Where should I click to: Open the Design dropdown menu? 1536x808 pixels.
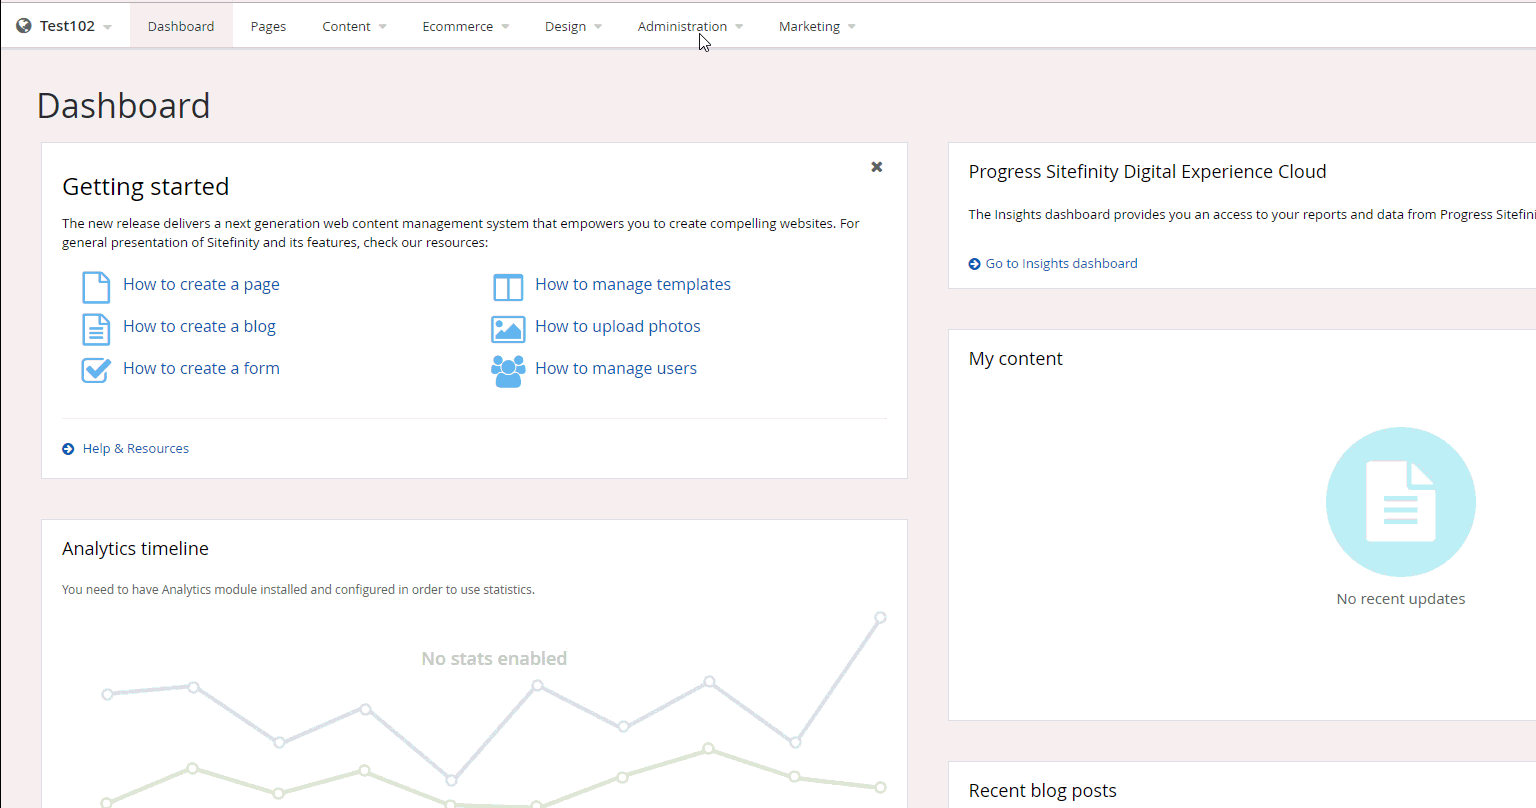tap(573, 27)
